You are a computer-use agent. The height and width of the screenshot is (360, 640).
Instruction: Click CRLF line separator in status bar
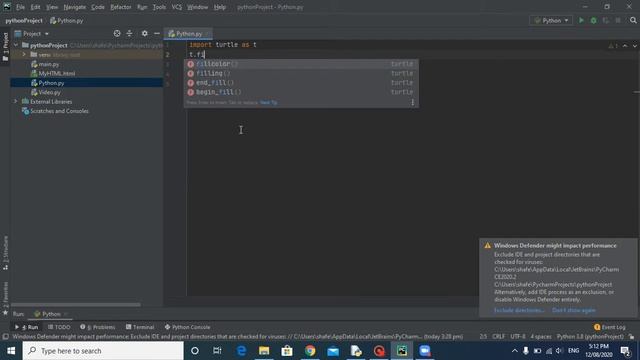(x=498, y=336)
